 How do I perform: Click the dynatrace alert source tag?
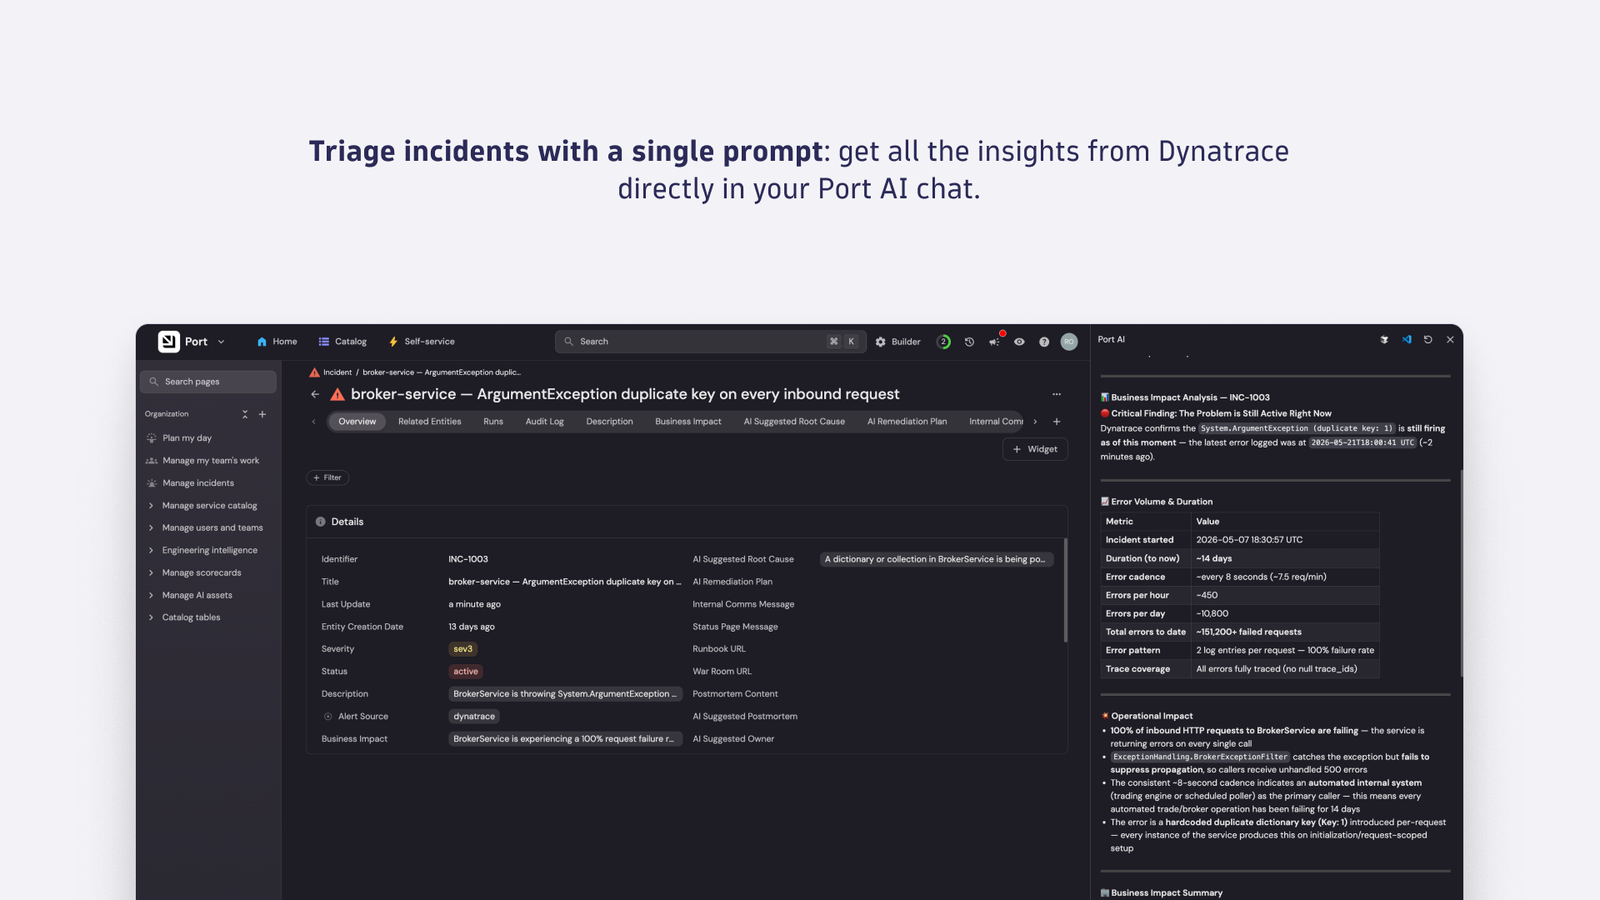coord(474,717)
